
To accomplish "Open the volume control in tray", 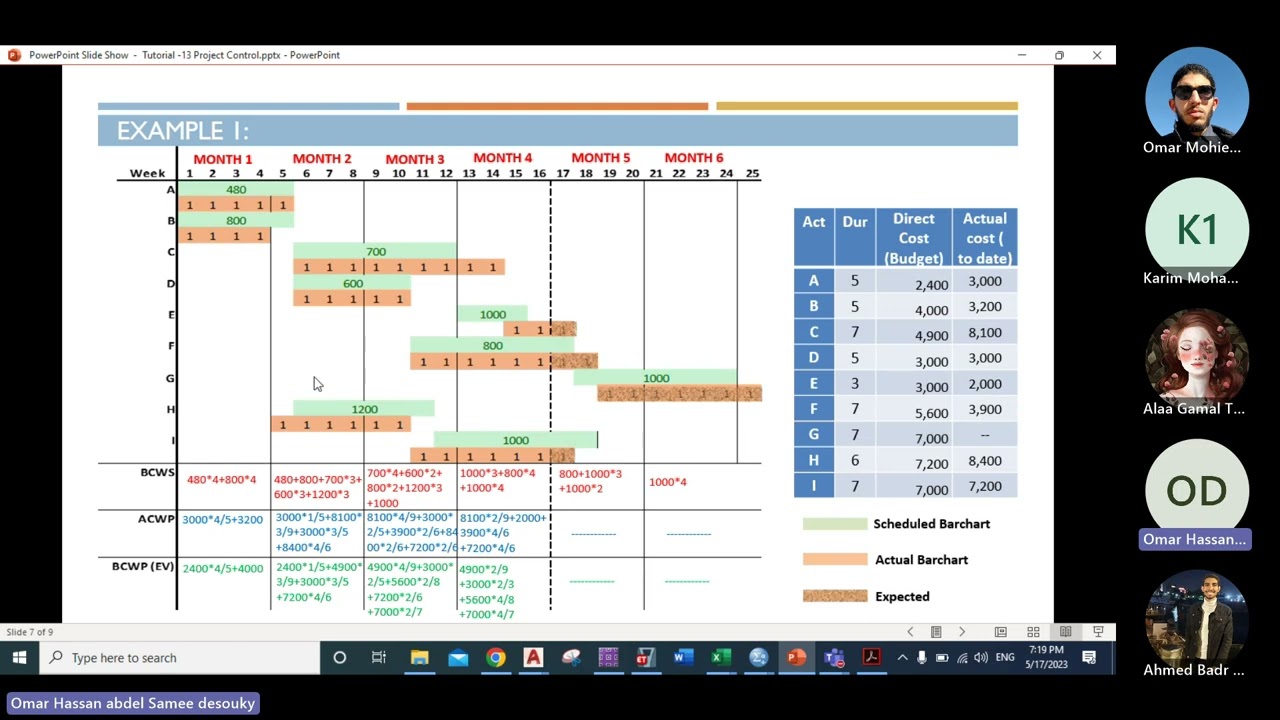I will pyautogui.click(x=981, y=657).
